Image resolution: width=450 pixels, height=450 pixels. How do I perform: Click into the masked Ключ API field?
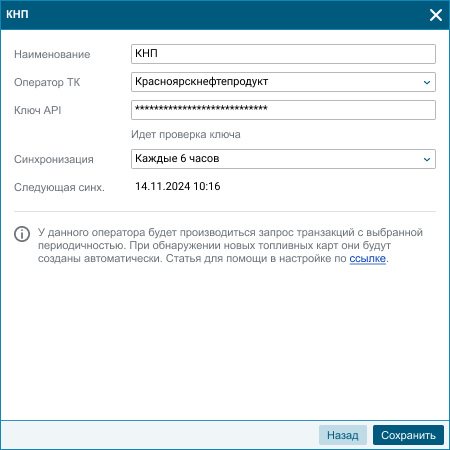pos(283,110)
